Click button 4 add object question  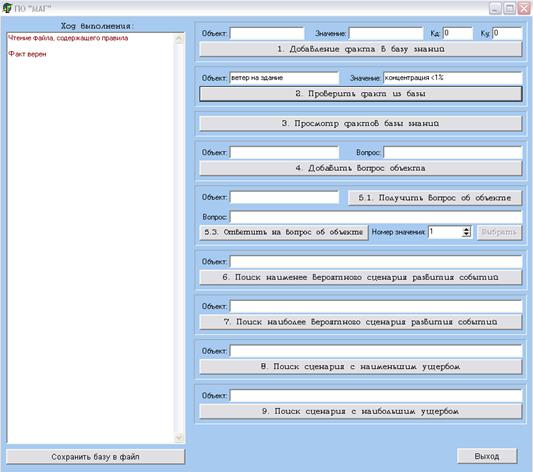pos(360,168)
